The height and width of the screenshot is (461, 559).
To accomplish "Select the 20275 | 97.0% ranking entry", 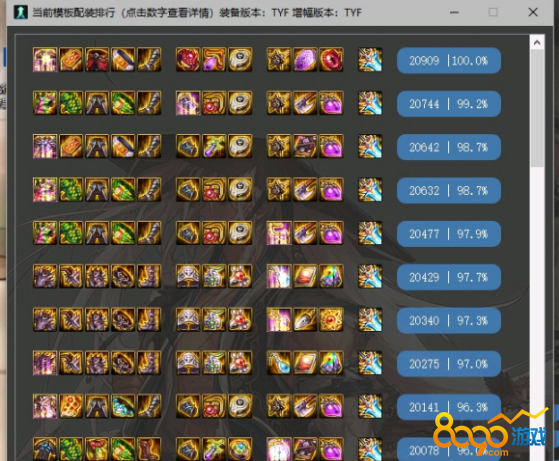I will point(449,364).
